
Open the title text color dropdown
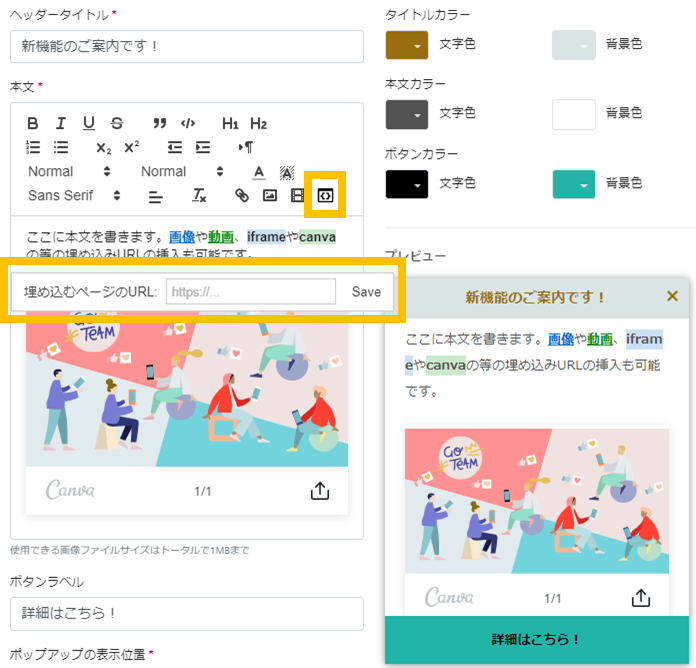[x=407, y=45]
